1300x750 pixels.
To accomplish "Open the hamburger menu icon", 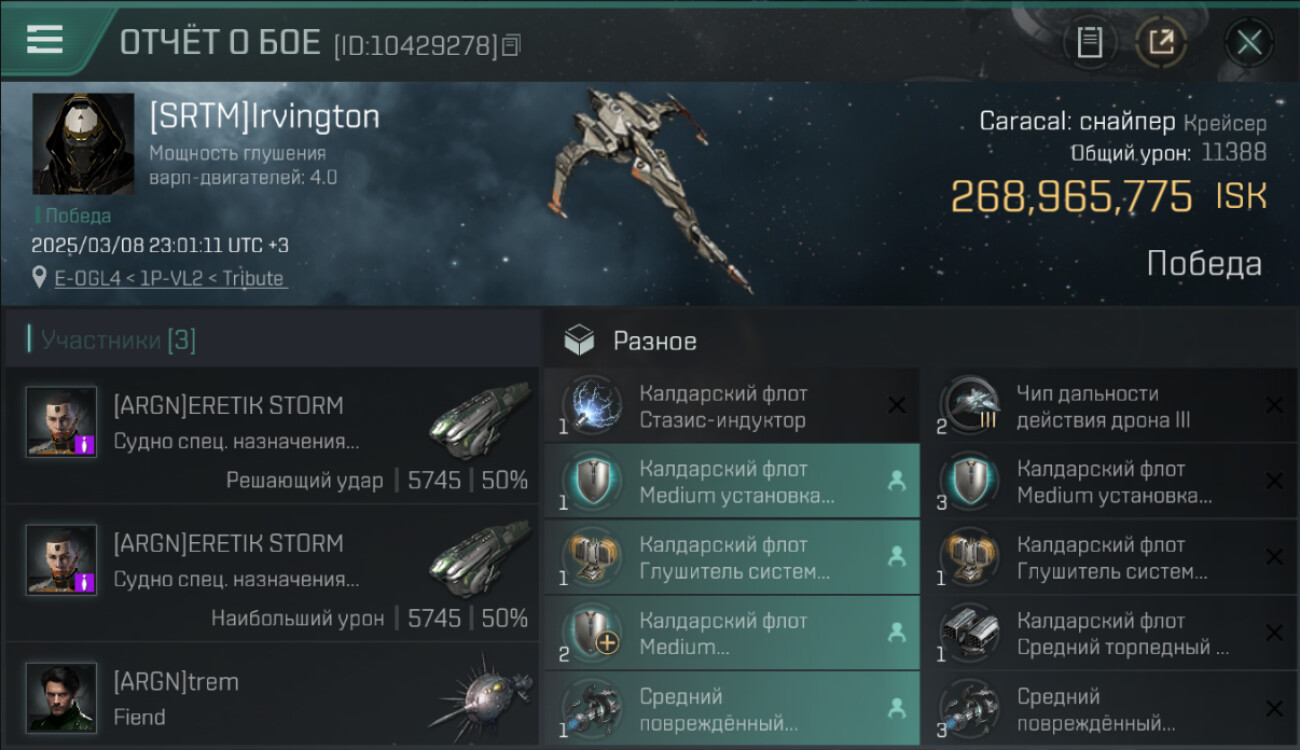I will point(45,40).
